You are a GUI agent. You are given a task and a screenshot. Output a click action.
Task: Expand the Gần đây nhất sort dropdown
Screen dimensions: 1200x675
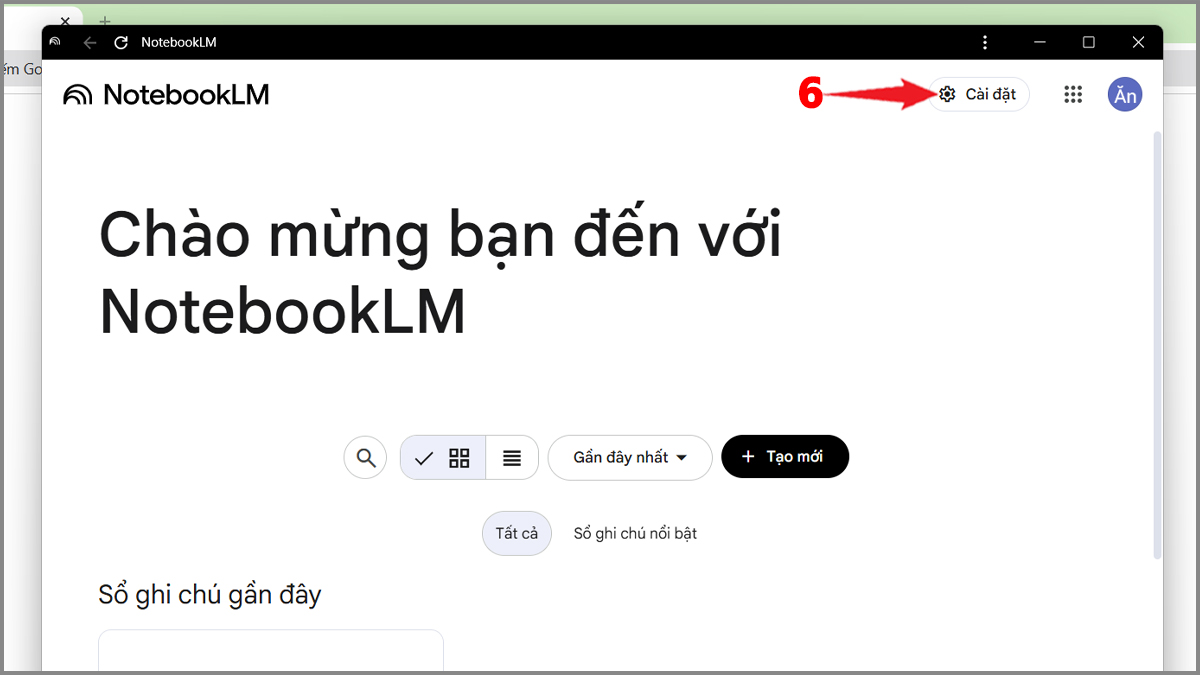(630, 457)
